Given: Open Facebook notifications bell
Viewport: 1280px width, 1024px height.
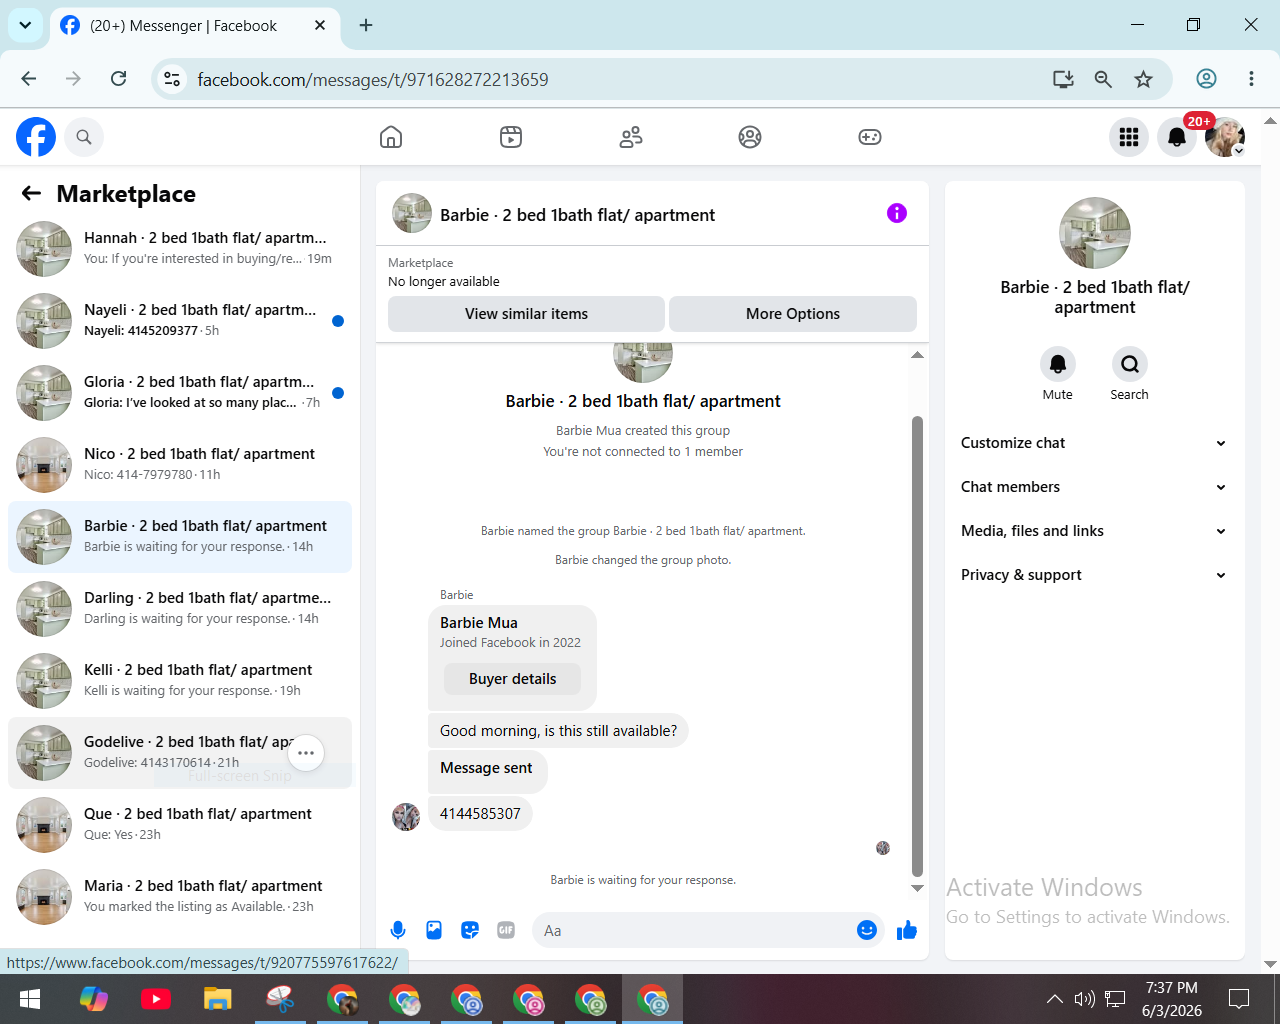Looking at the screenshot, I should [x=1177, y=137].
